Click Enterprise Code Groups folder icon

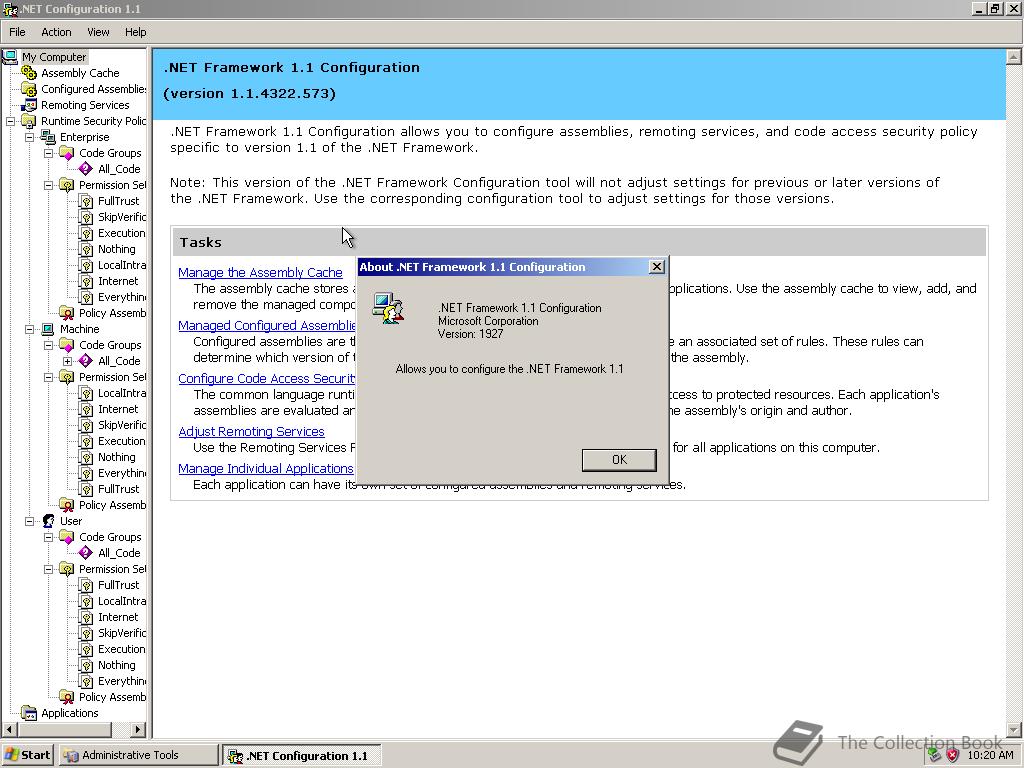pos(67,153)
